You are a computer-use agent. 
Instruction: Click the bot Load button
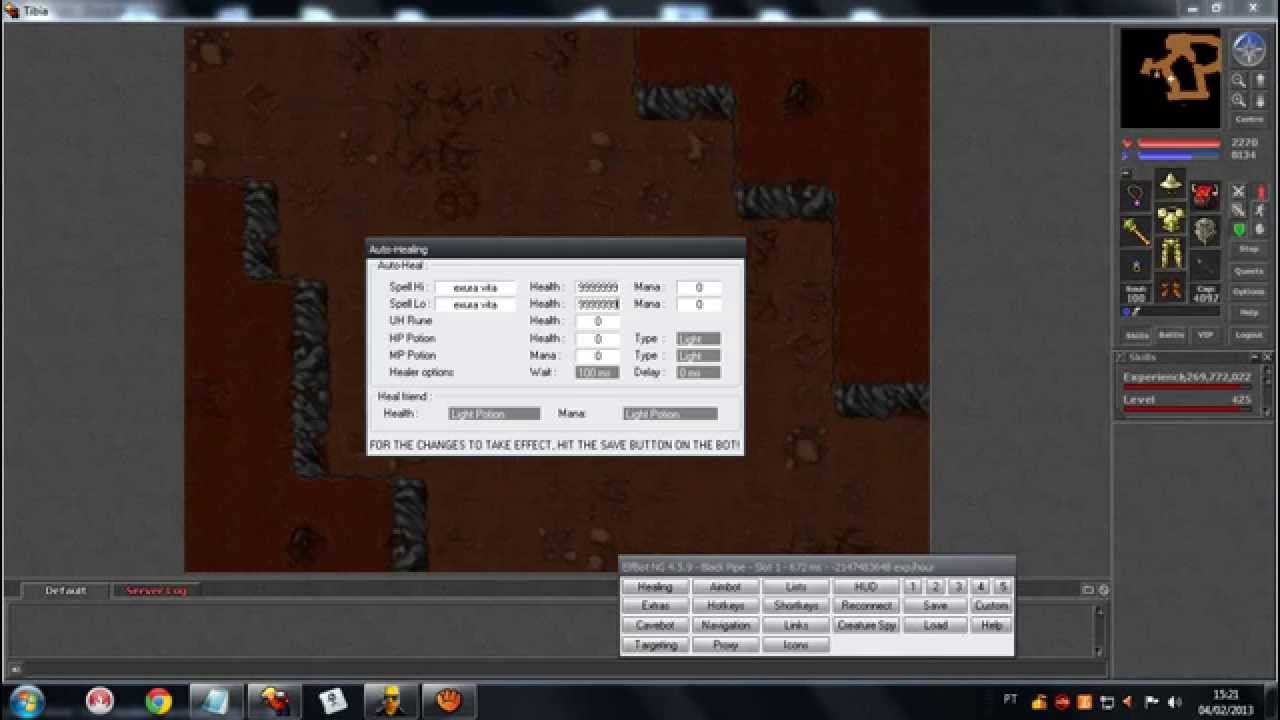935,625
